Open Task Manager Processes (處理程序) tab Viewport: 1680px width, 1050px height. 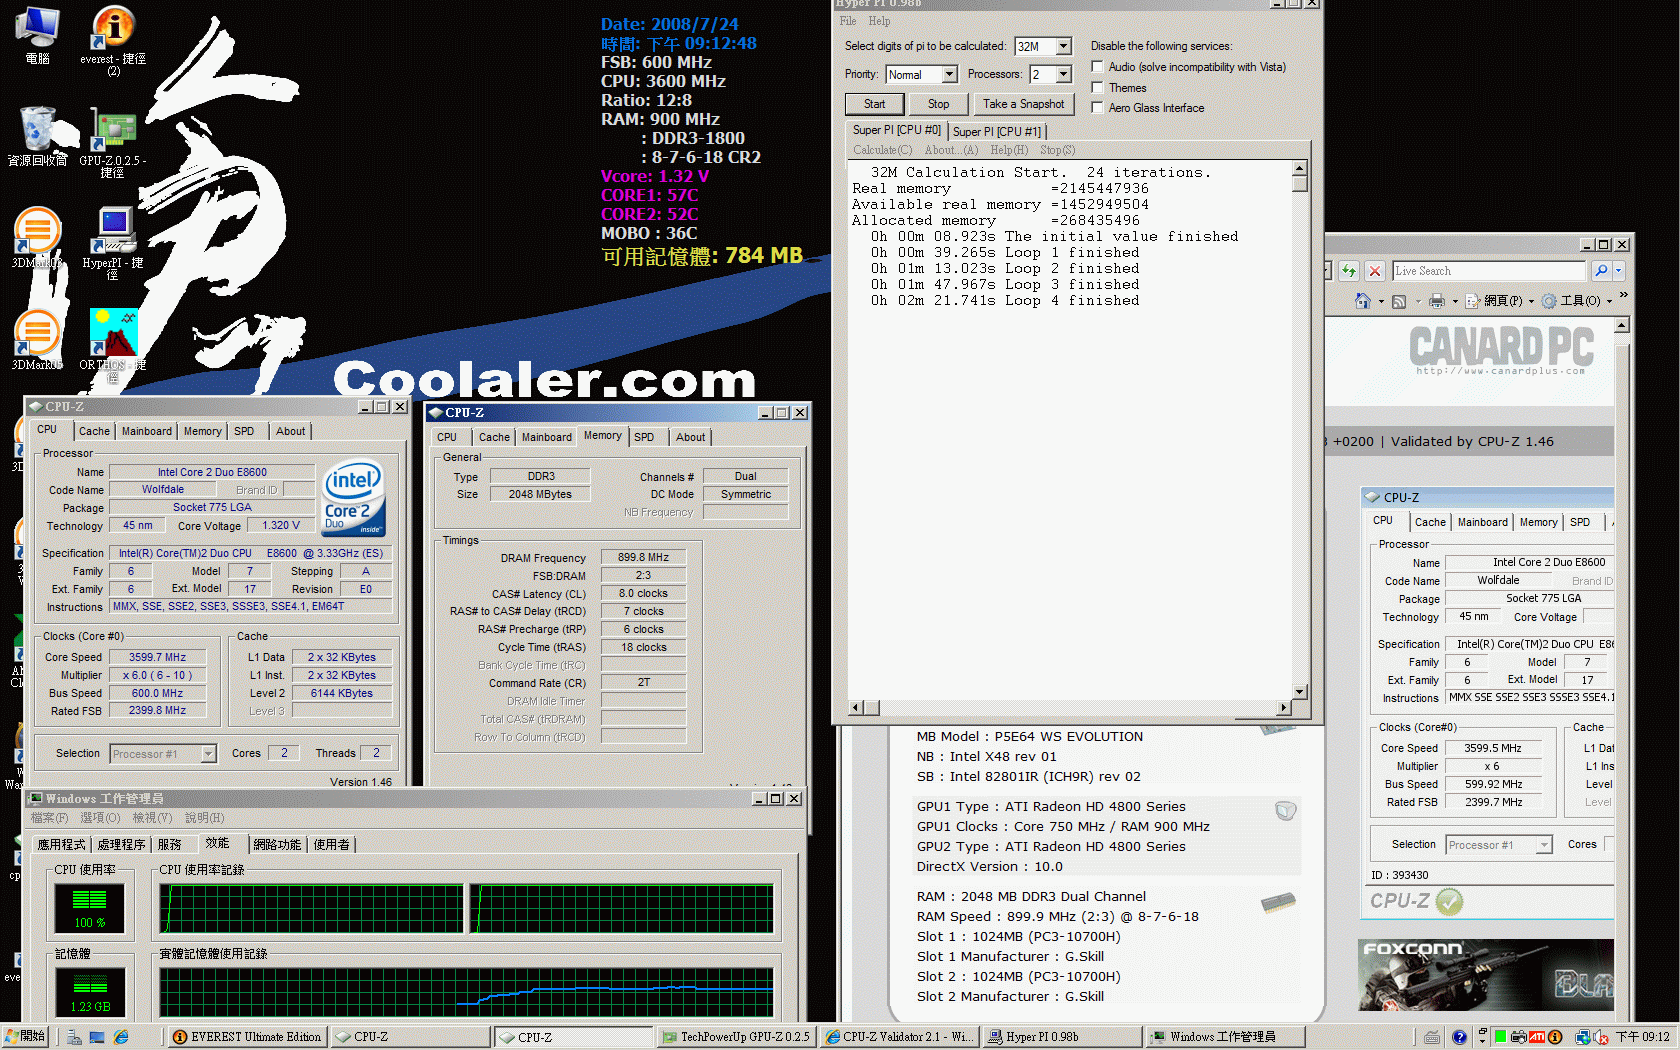122,845
